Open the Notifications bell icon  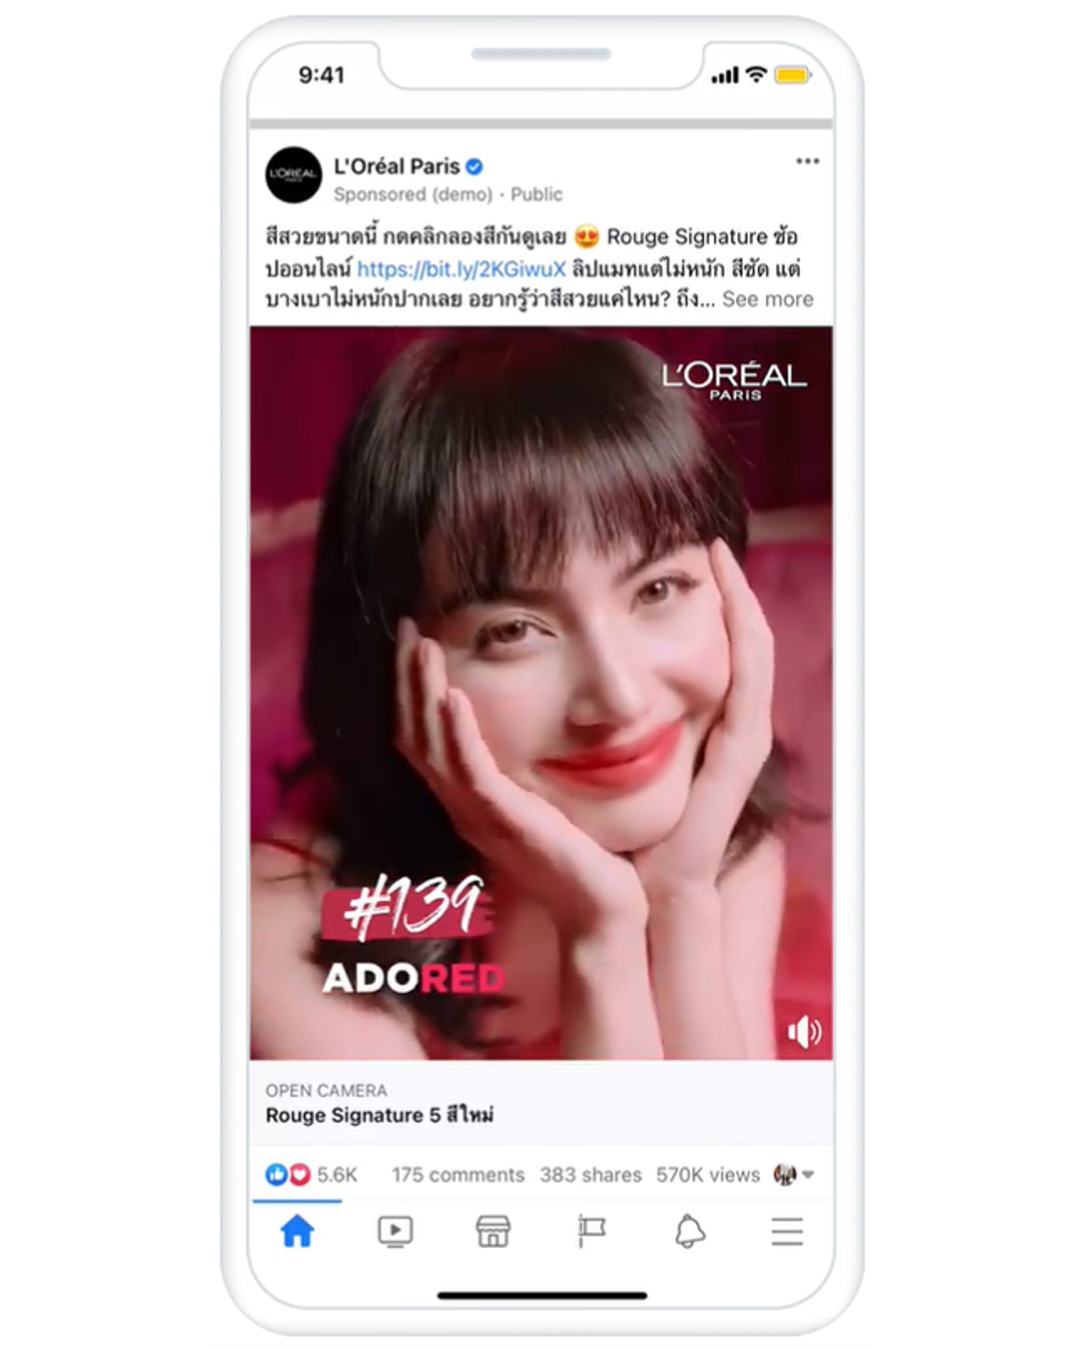(x=689, y=1231)
